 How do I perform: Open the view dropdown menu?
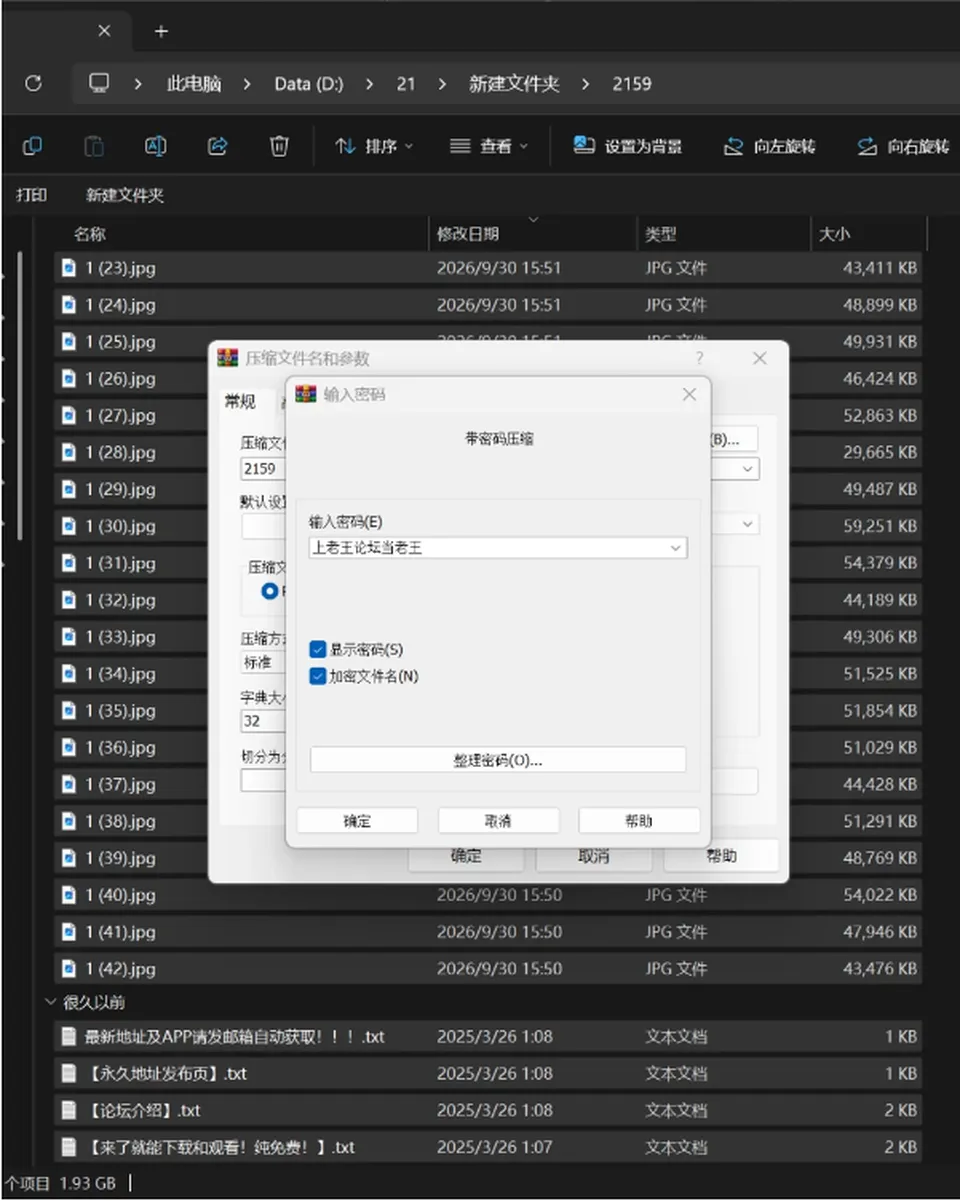click(489, 146)
